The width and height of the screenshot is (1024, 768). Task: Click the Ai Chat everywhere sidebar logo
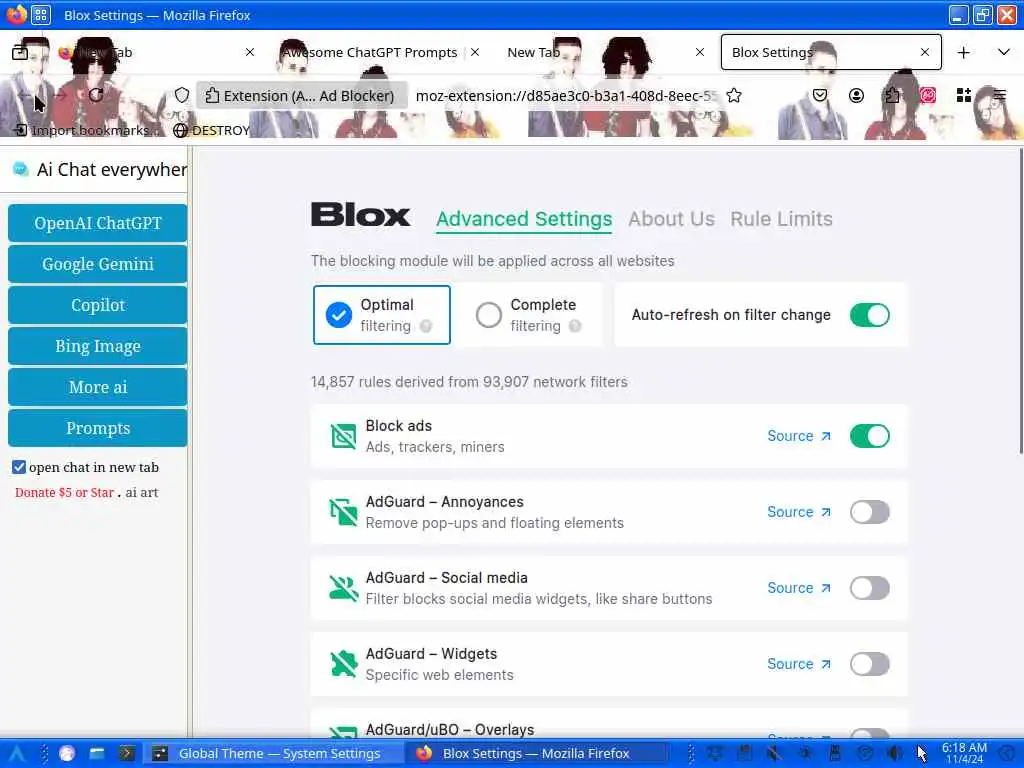coord(20,170)
